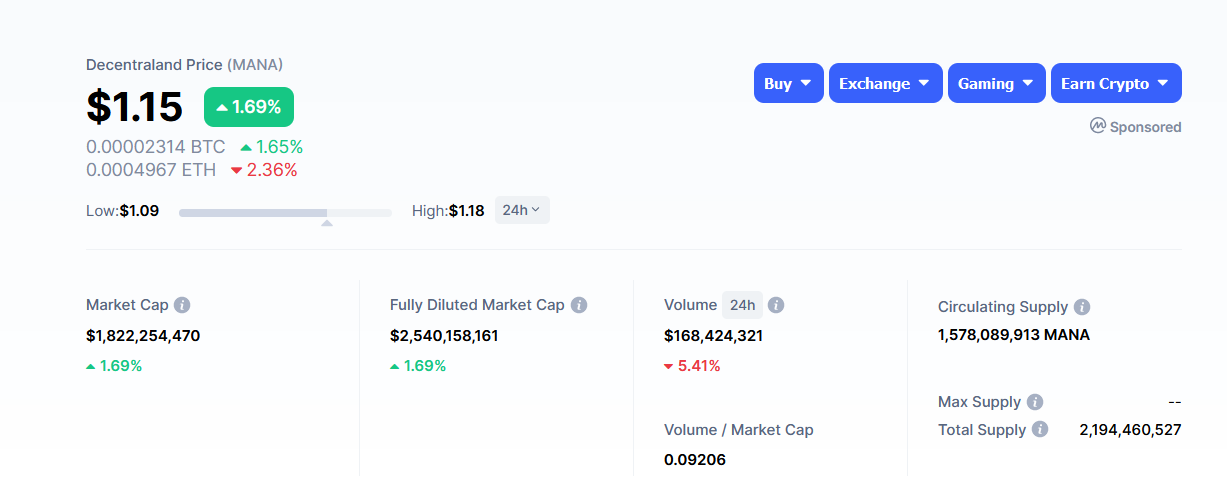
Task: Expand the Exchange dropdown menu
Action: (x=885, y=83)
